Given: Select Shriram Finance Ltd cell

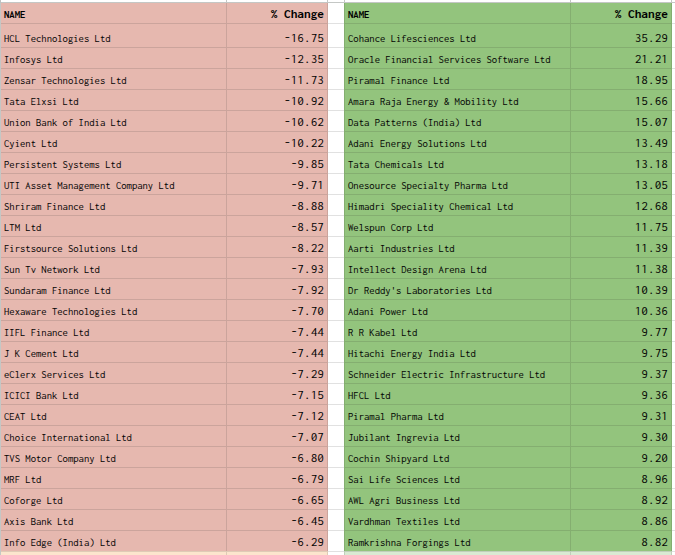Looking at the screenshot, I should pyautogui.click(x=113, y=207).
